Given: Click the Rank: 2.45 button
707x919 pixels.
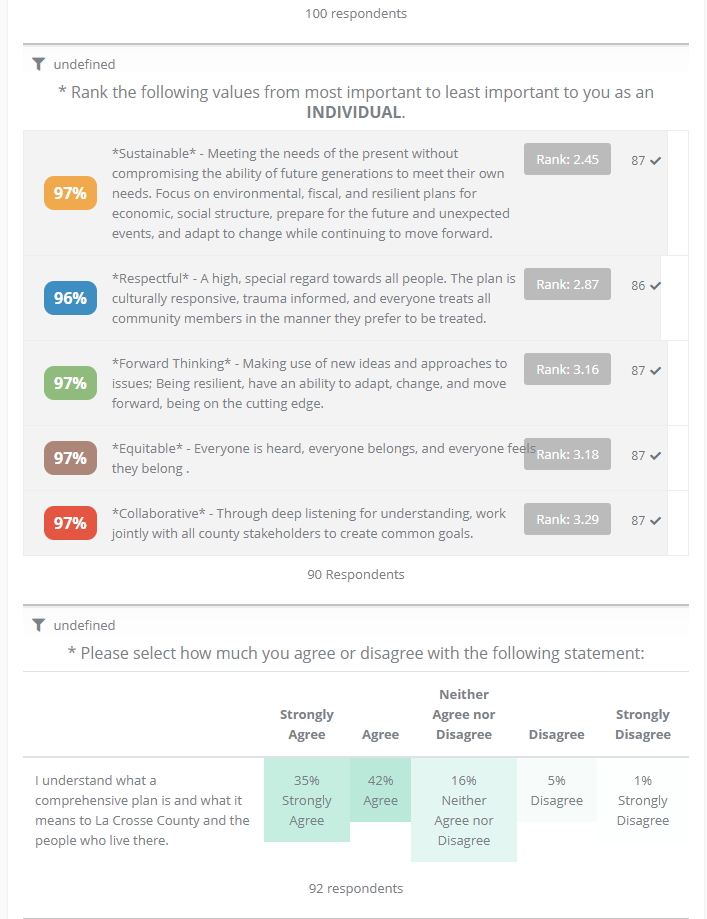Looking at the screenshot, I should click(567, 159).
